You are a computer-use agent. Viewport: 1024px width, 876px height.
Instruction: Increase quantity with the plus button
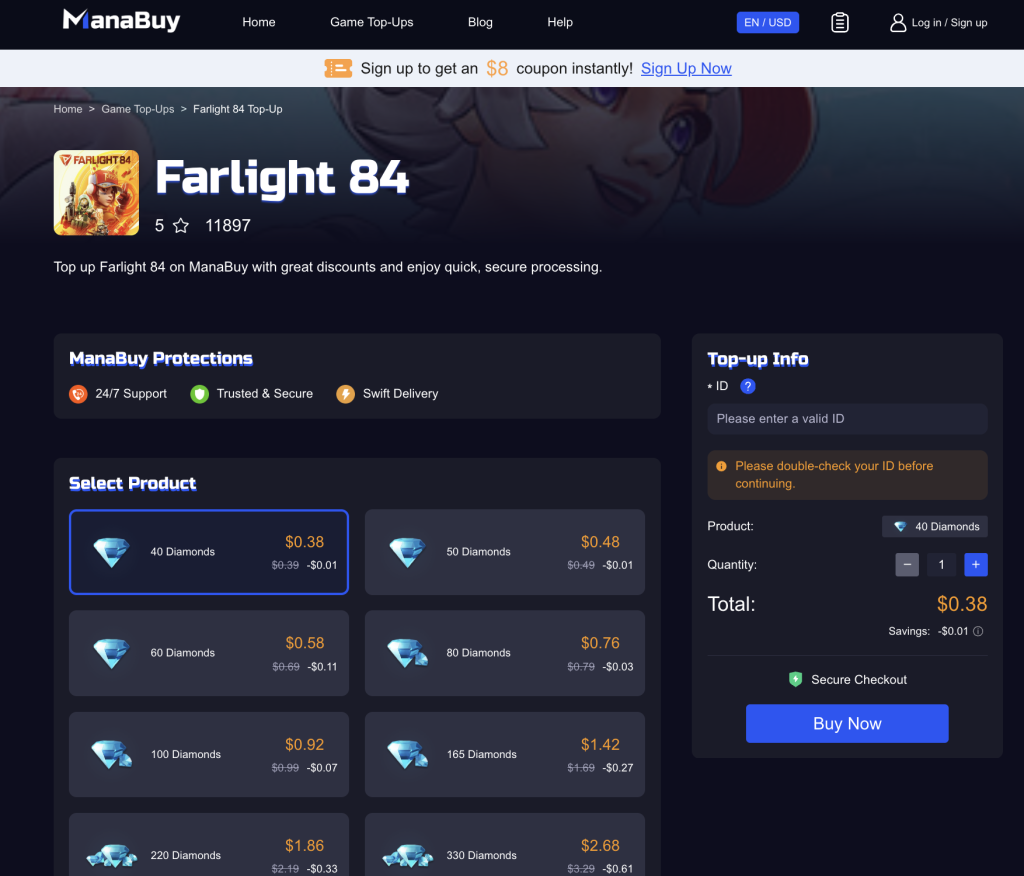tap(976, 564)
